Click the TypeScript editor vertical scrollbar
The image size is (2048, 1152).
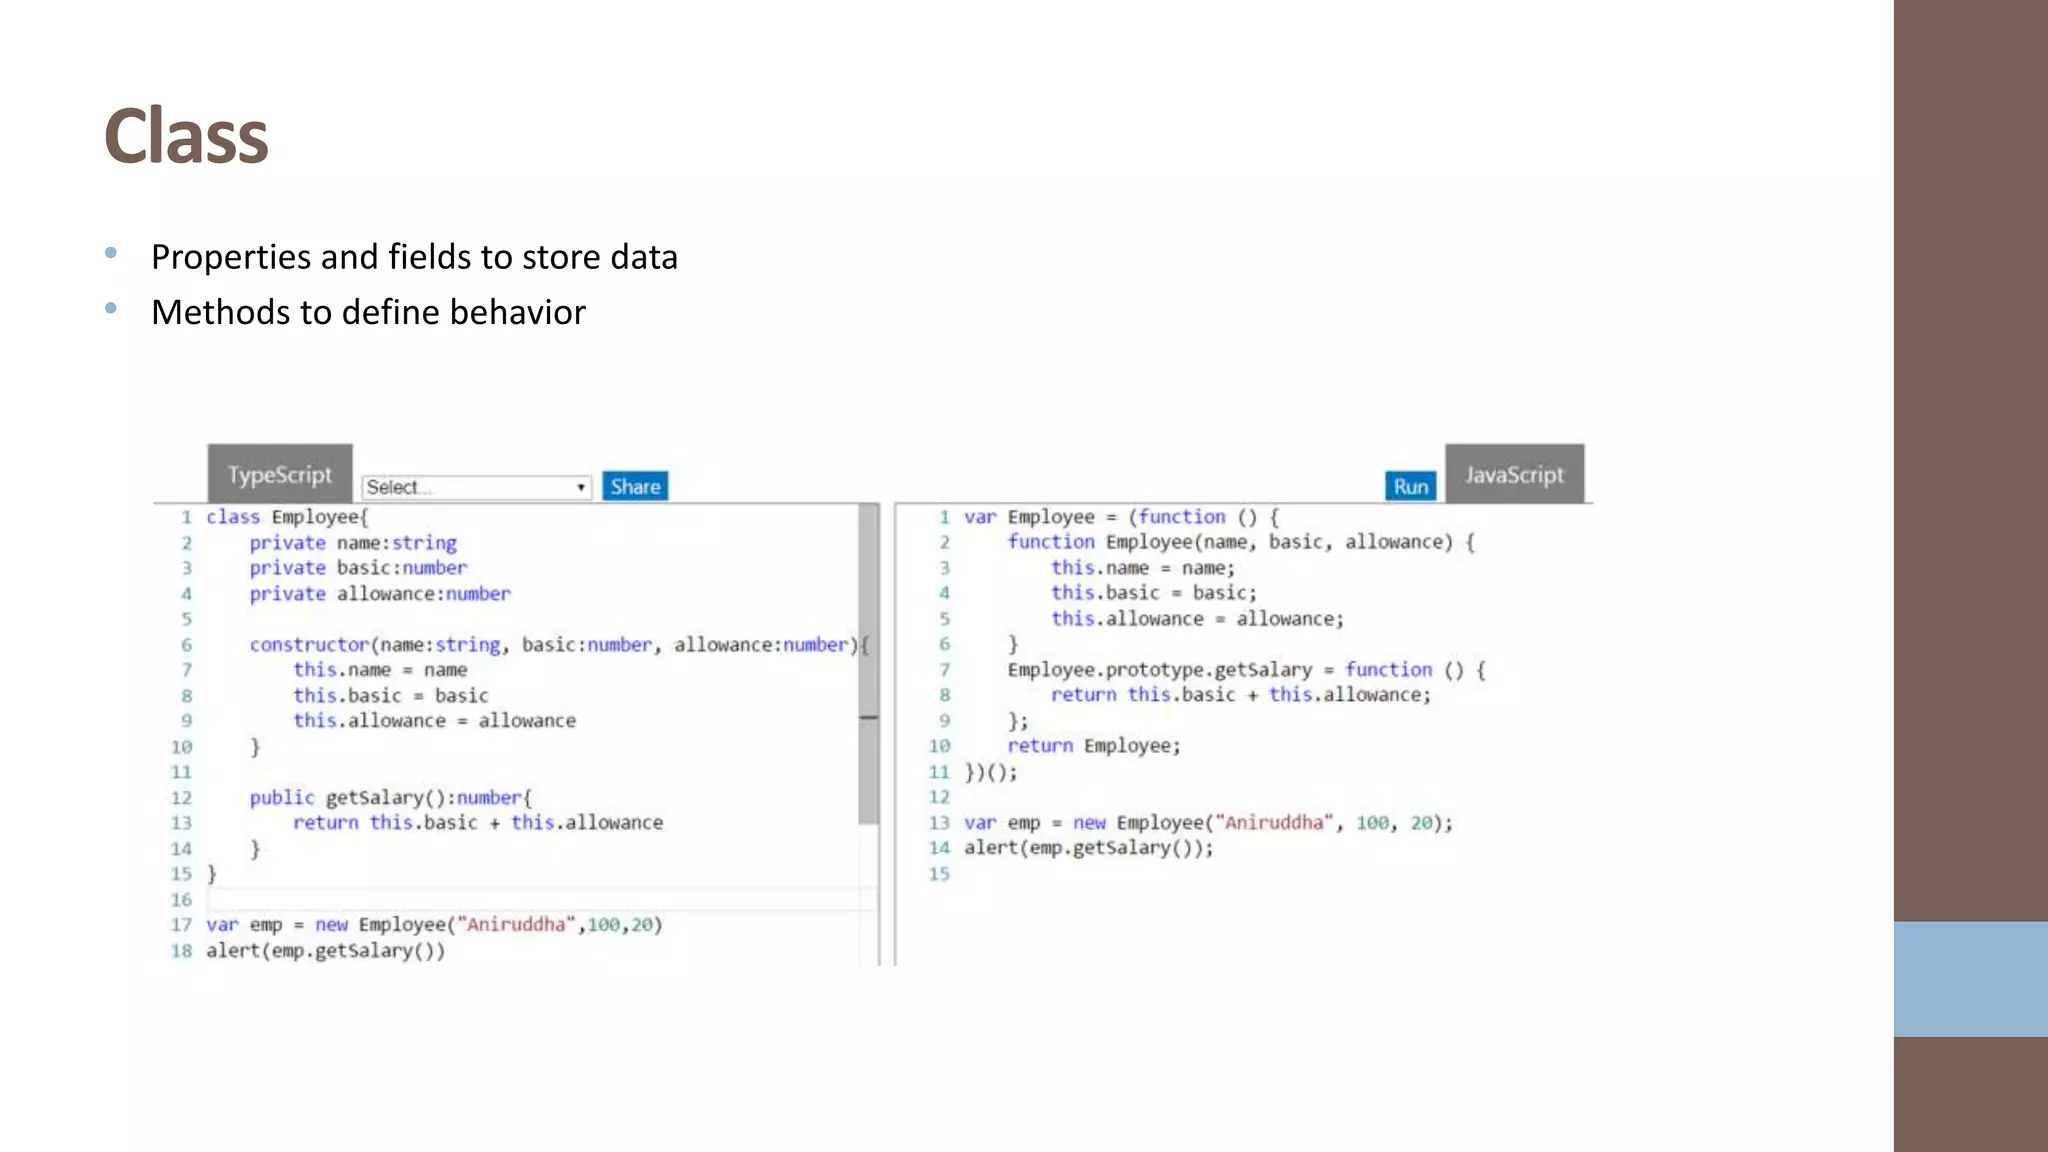868,665
